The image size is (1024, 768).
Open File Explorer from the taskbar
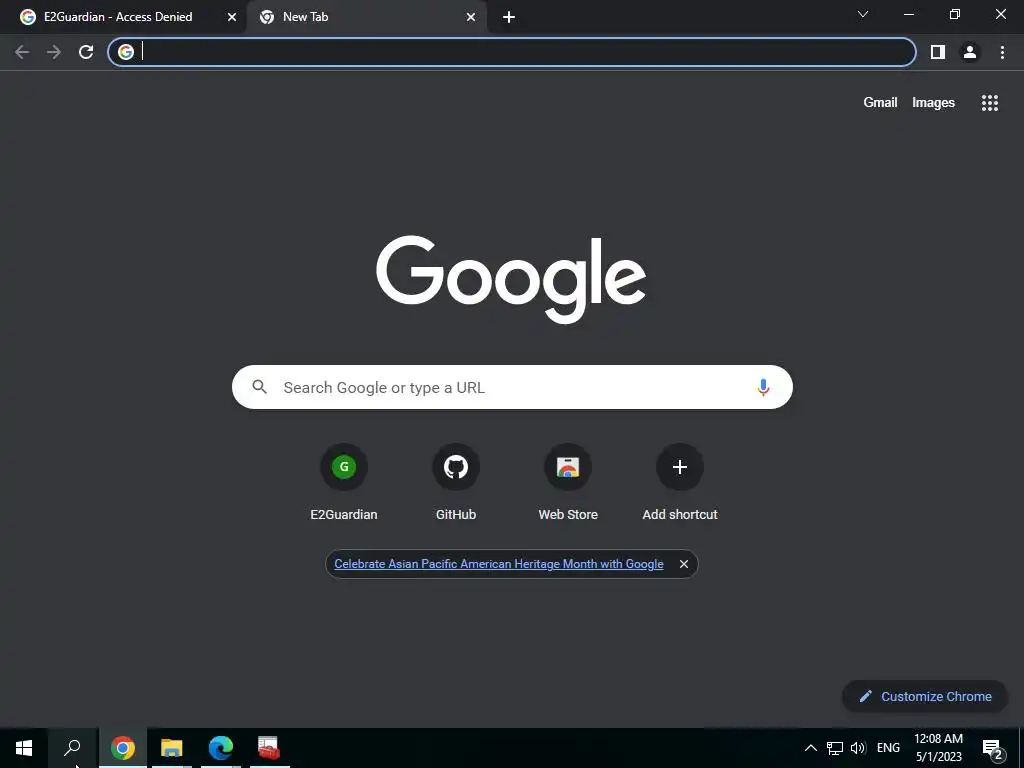pyautogui.click(x=172, y=748)
